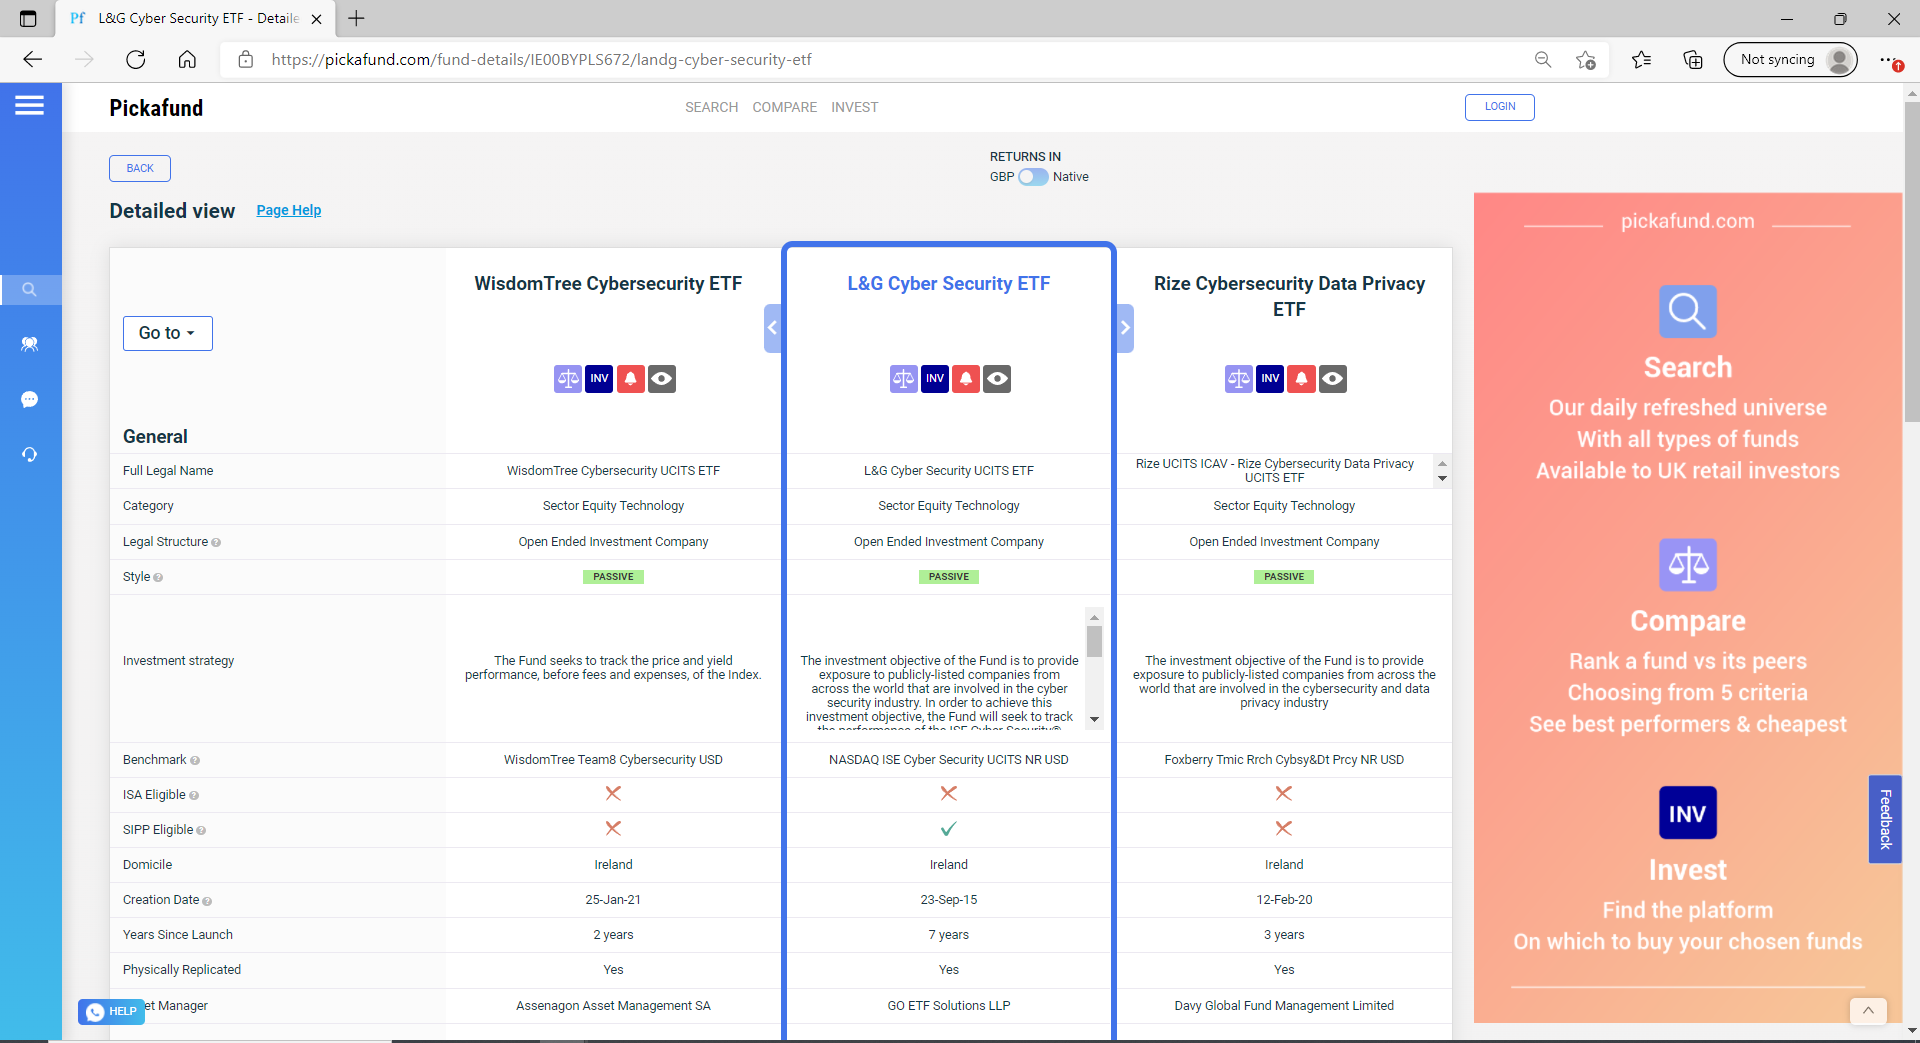The image size is (1920, 1043).
Task: Click the L&G Cyber Security ETF column heading
Action: (949, 284)
